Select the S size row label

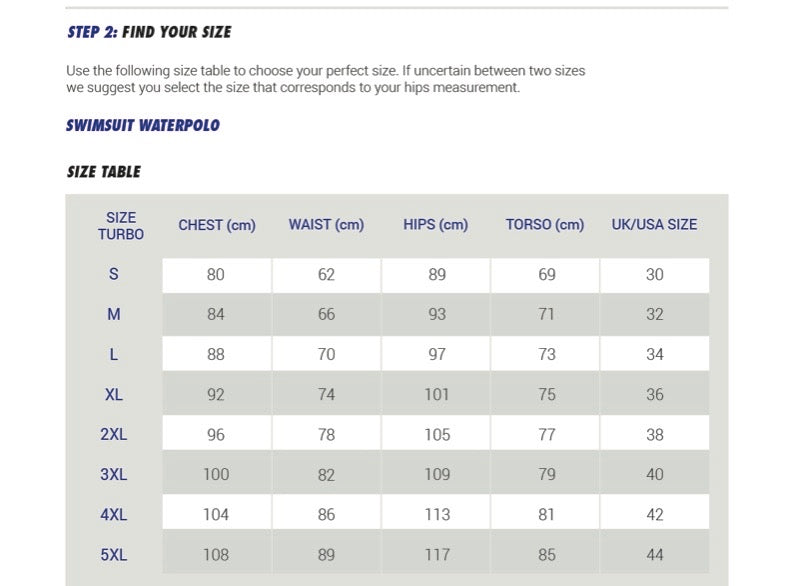[114, 275]
